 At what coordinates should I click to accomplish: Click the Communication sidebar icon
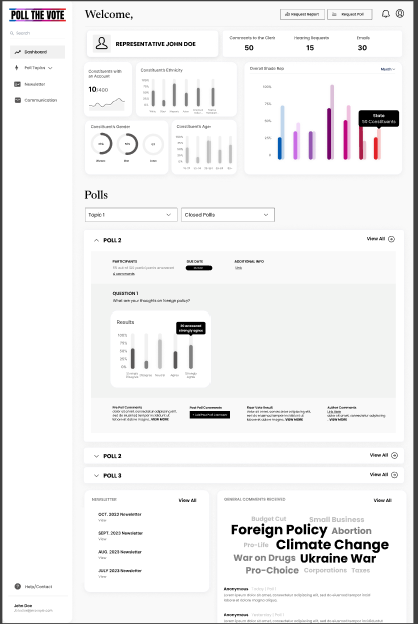click(x=18, y=100)
